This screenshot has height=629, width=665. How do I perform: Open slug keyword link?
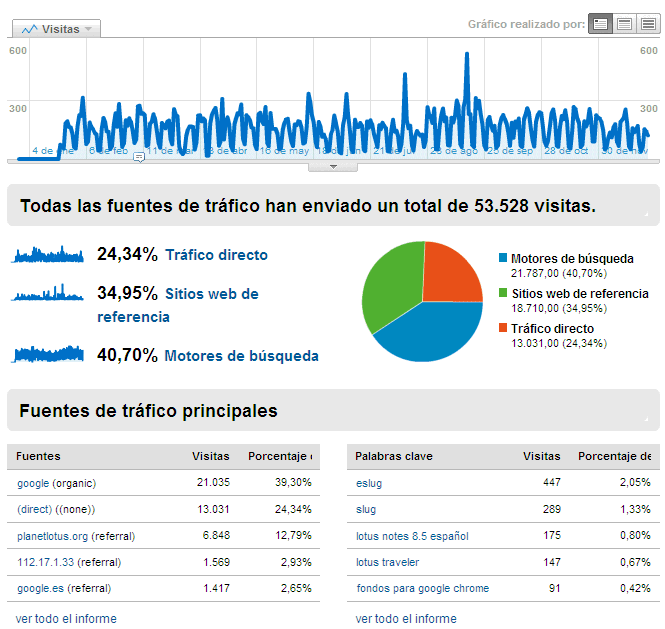366,509
